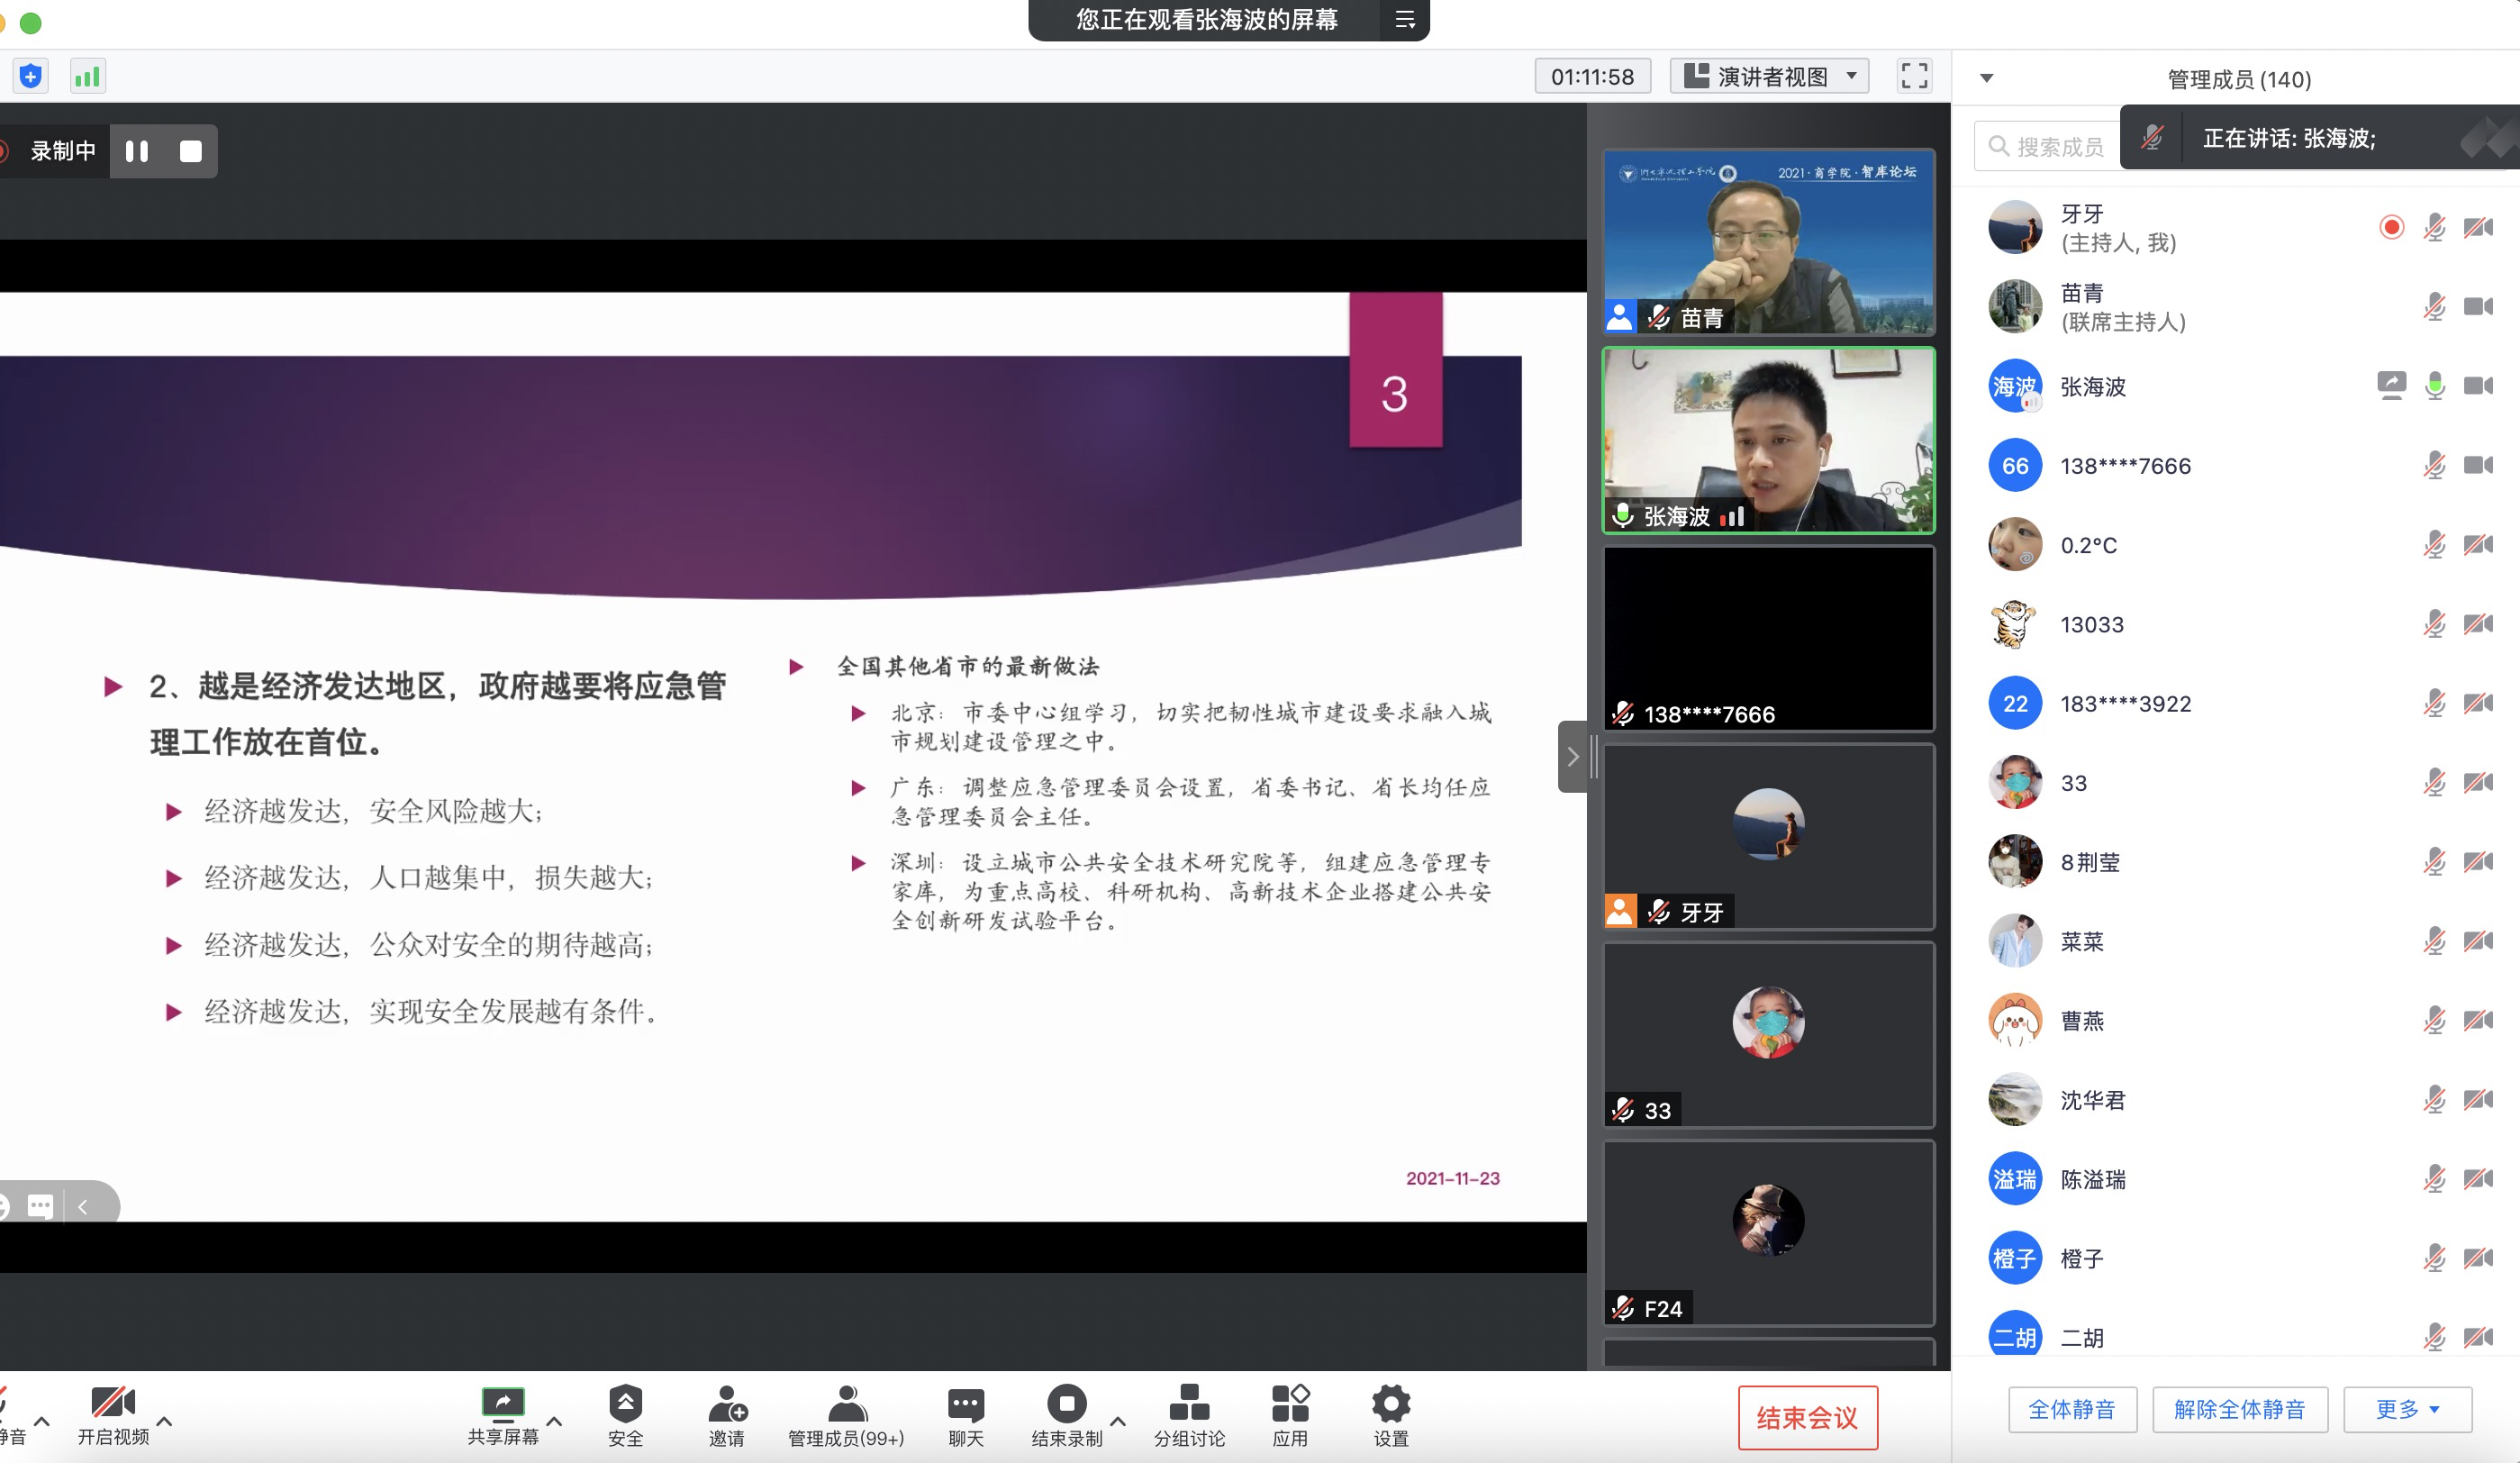
Task: Enter fullscreen mode icon
Action: tap(1913, 76)
